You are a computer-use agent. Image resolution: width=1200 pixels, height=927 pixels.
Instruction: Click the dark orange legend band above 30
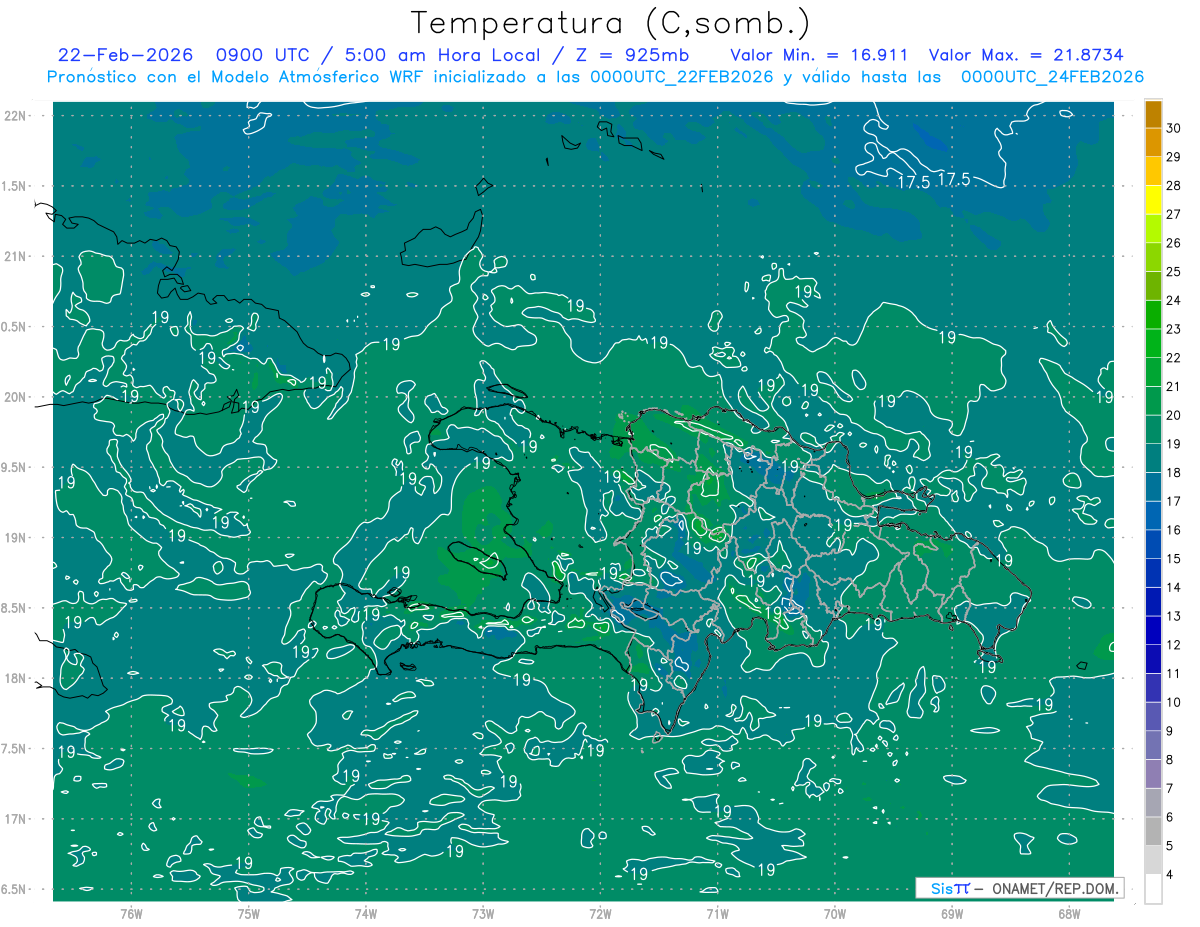(x=1153, y=114)
